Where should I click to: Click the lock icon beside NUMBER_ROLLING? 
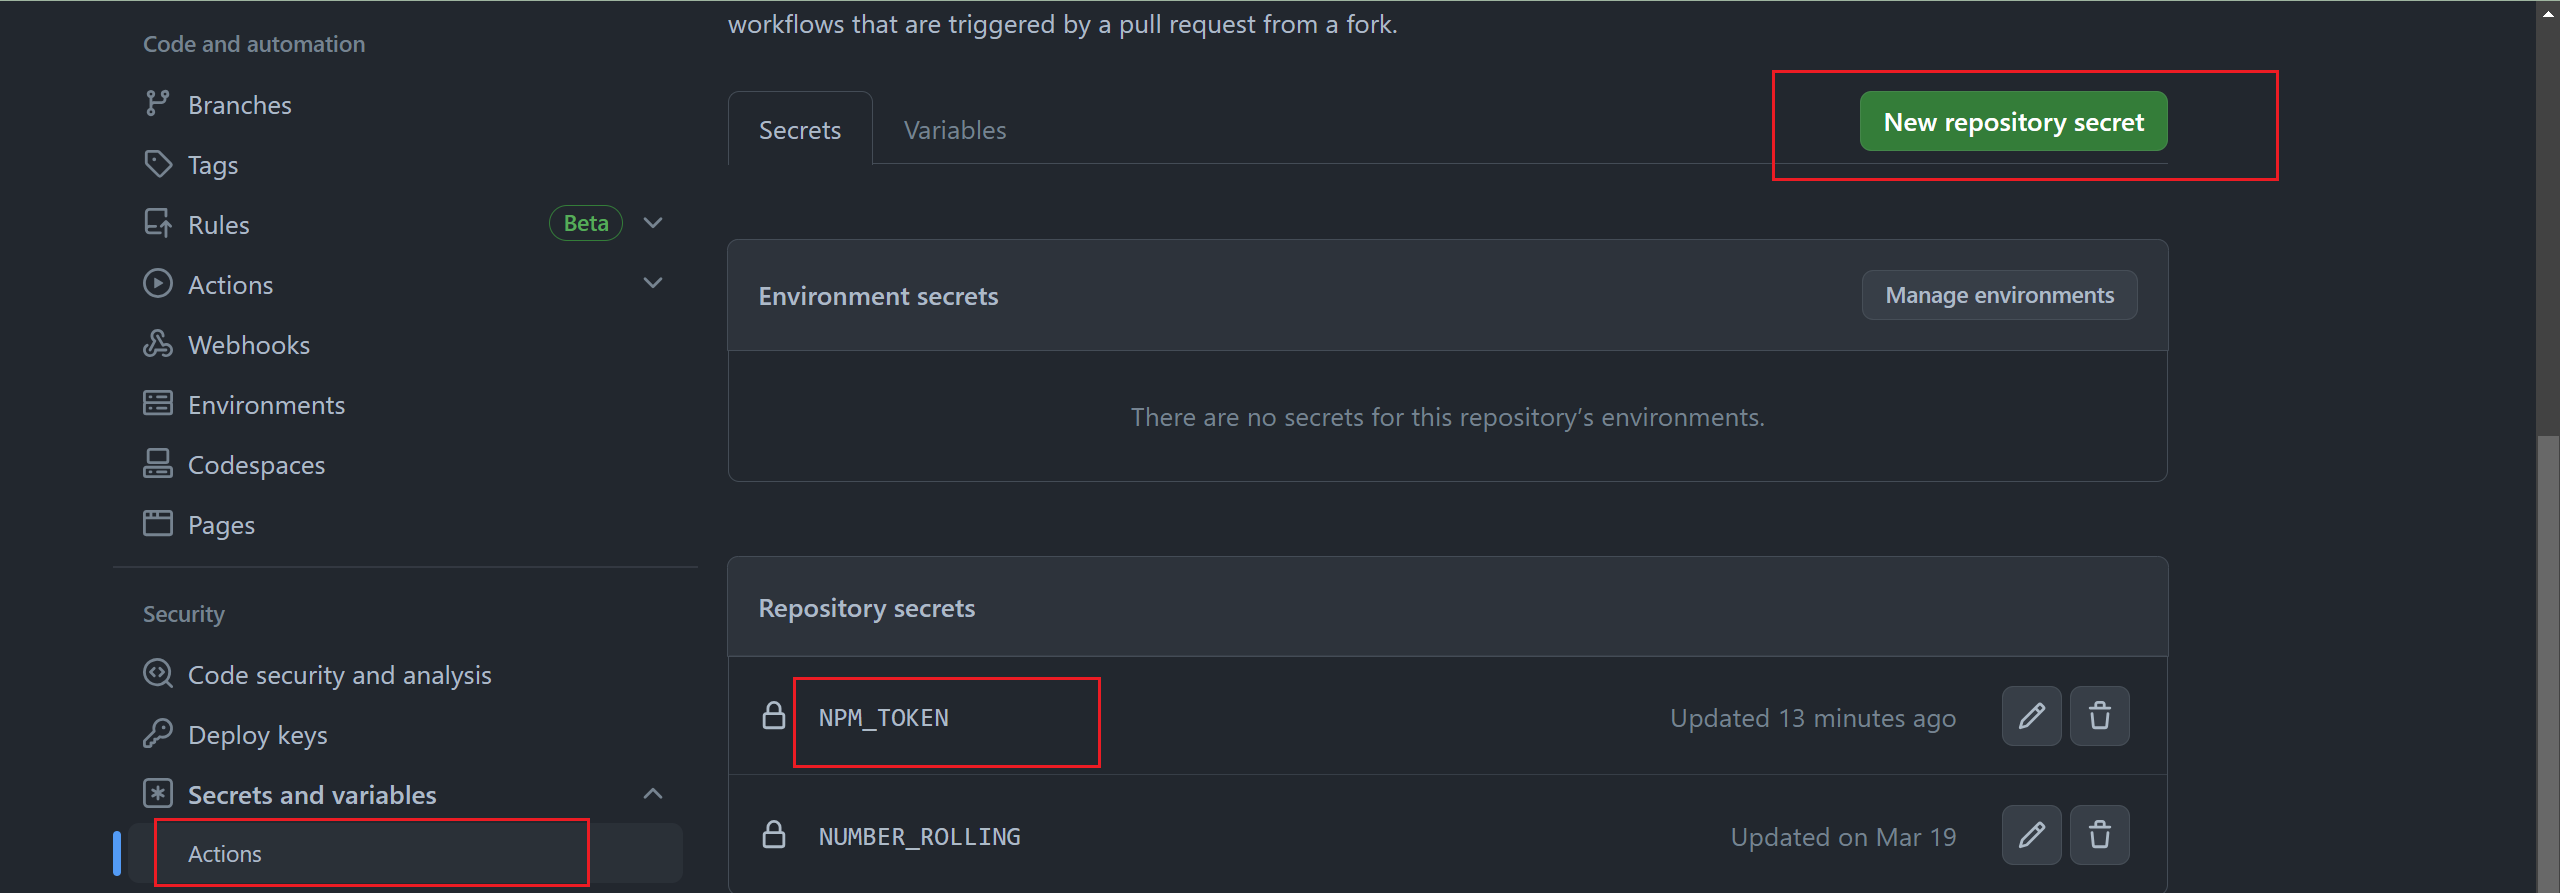click(x=773, y=835)
